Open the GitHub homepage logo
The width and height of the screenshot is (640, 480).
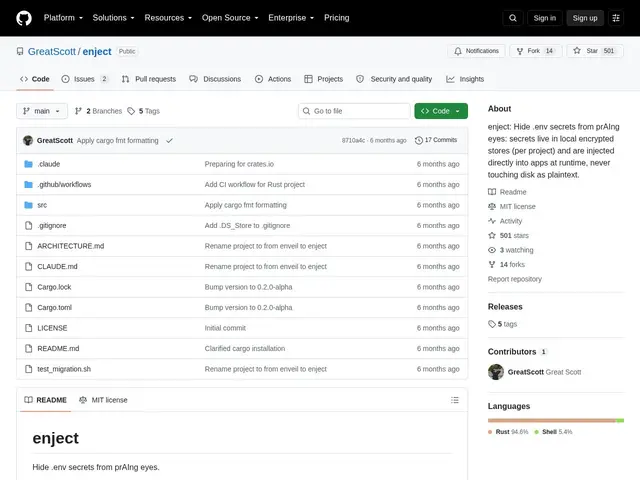(24, 18)
